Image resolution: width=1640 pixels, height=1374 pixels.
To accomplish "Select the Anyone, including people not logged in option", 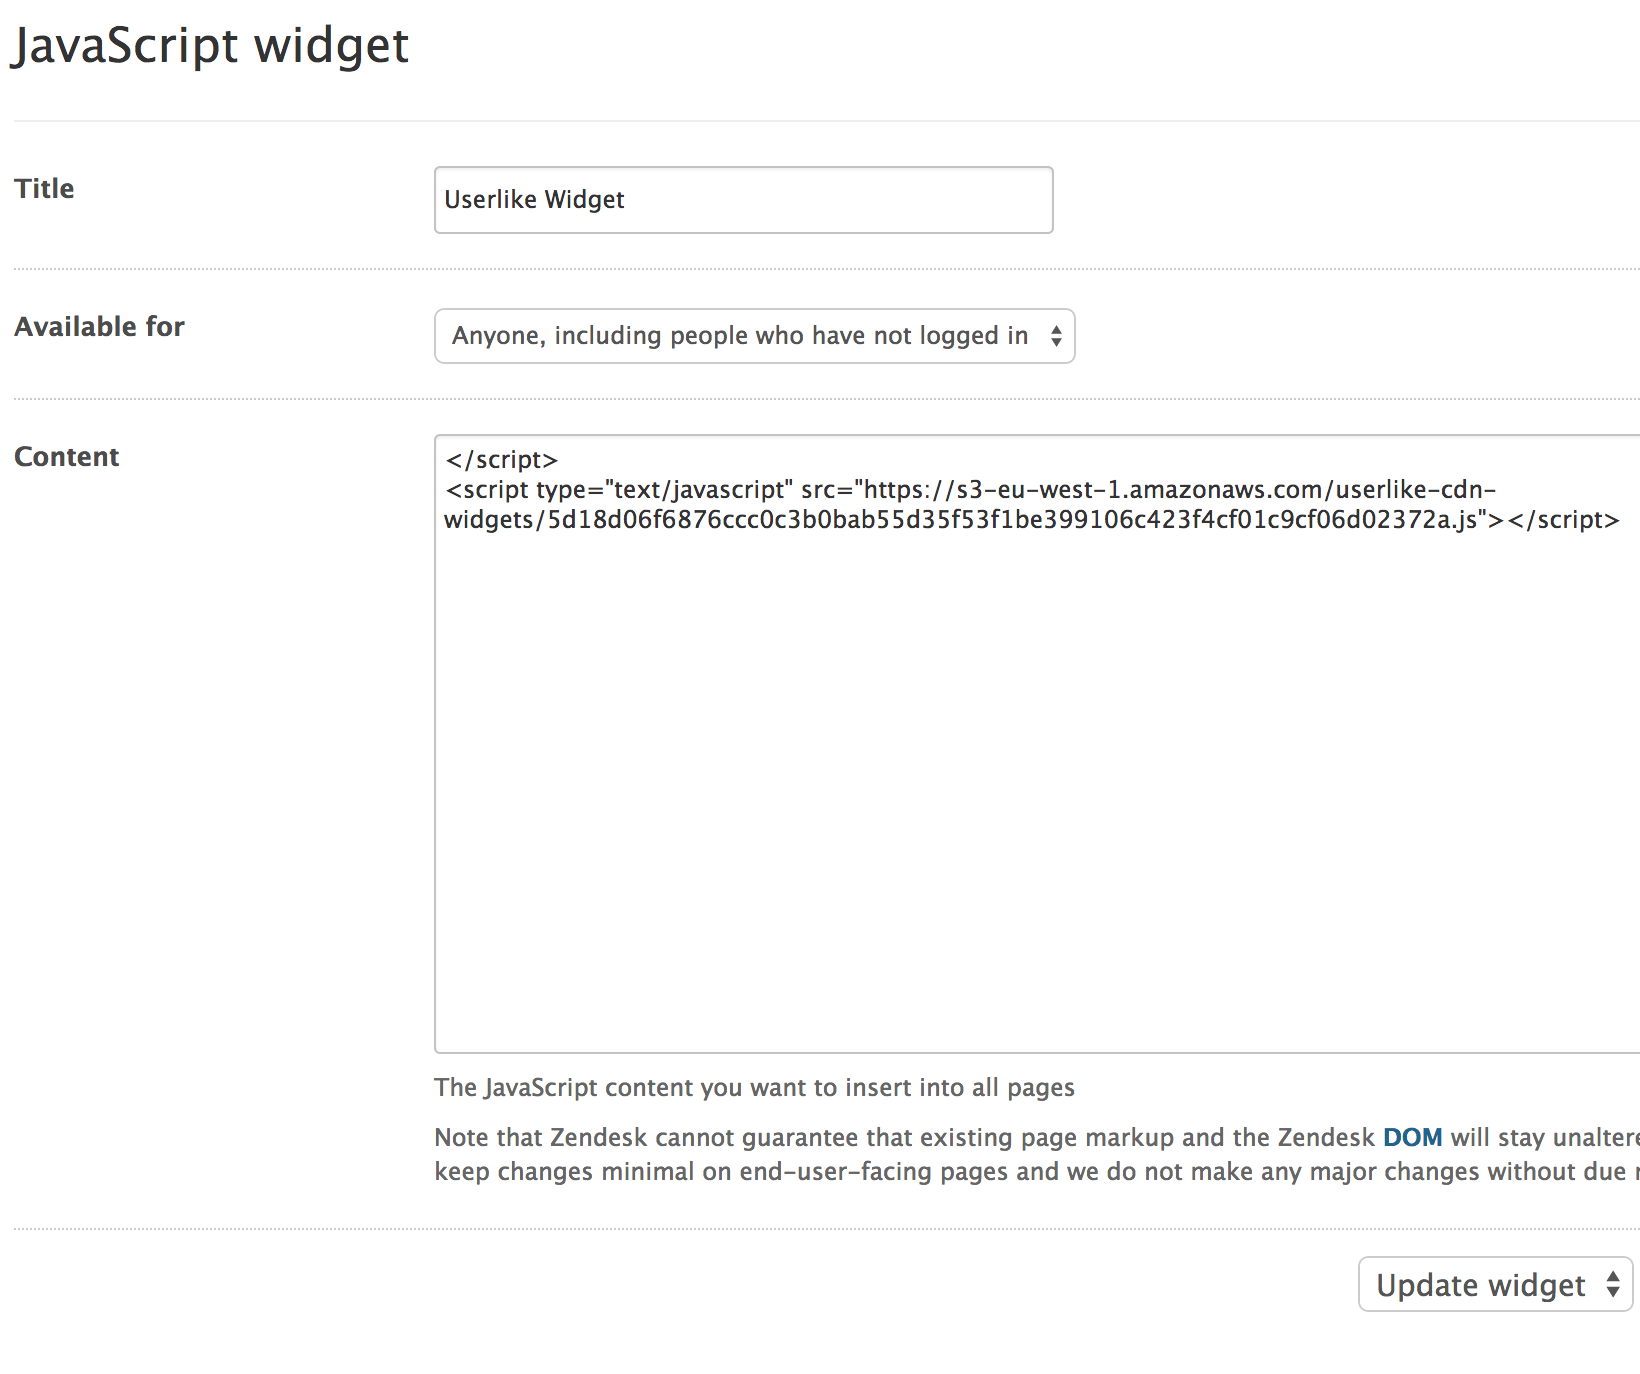I will (740, 336).
